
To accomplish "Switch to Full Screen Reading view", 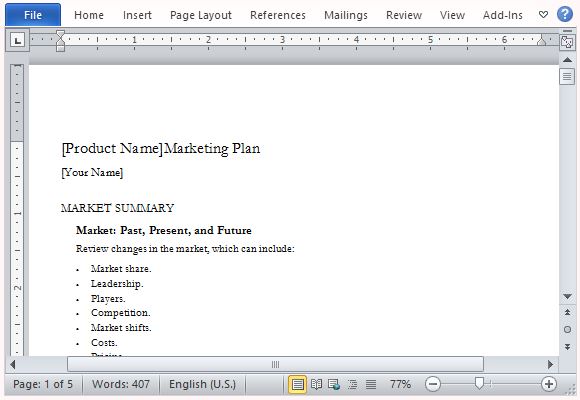I will point(316,384).
